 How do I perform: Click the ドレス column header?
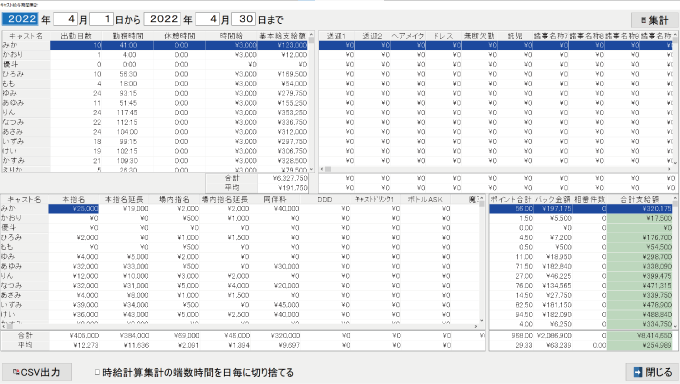(444, 36)
